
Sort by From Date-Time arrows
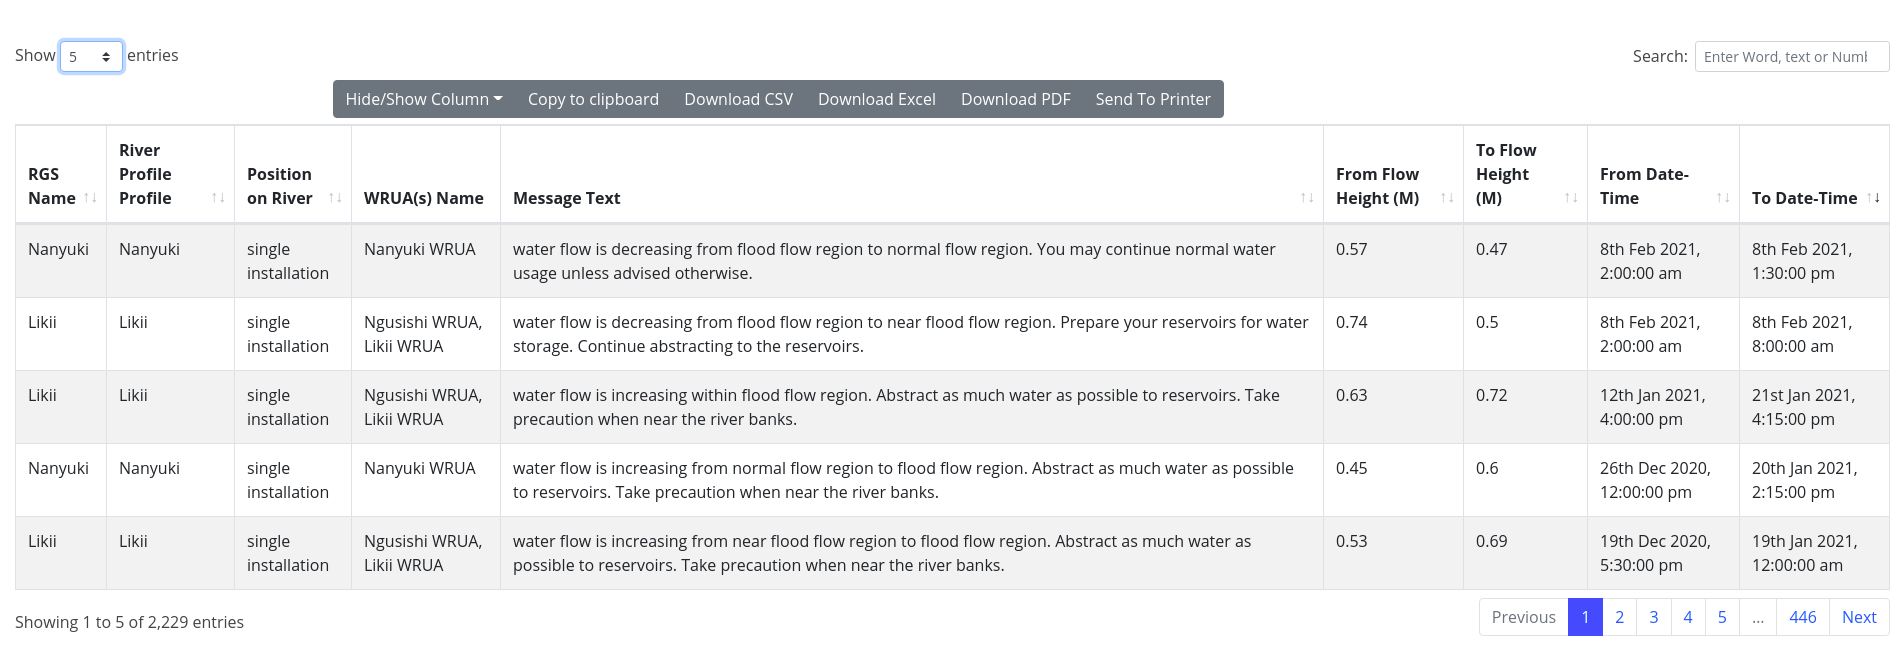(x=1723, y=198)
